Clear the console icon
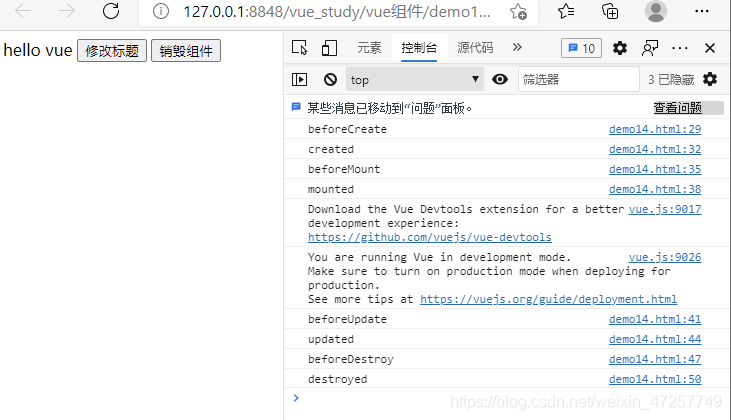 click(330, 80)
